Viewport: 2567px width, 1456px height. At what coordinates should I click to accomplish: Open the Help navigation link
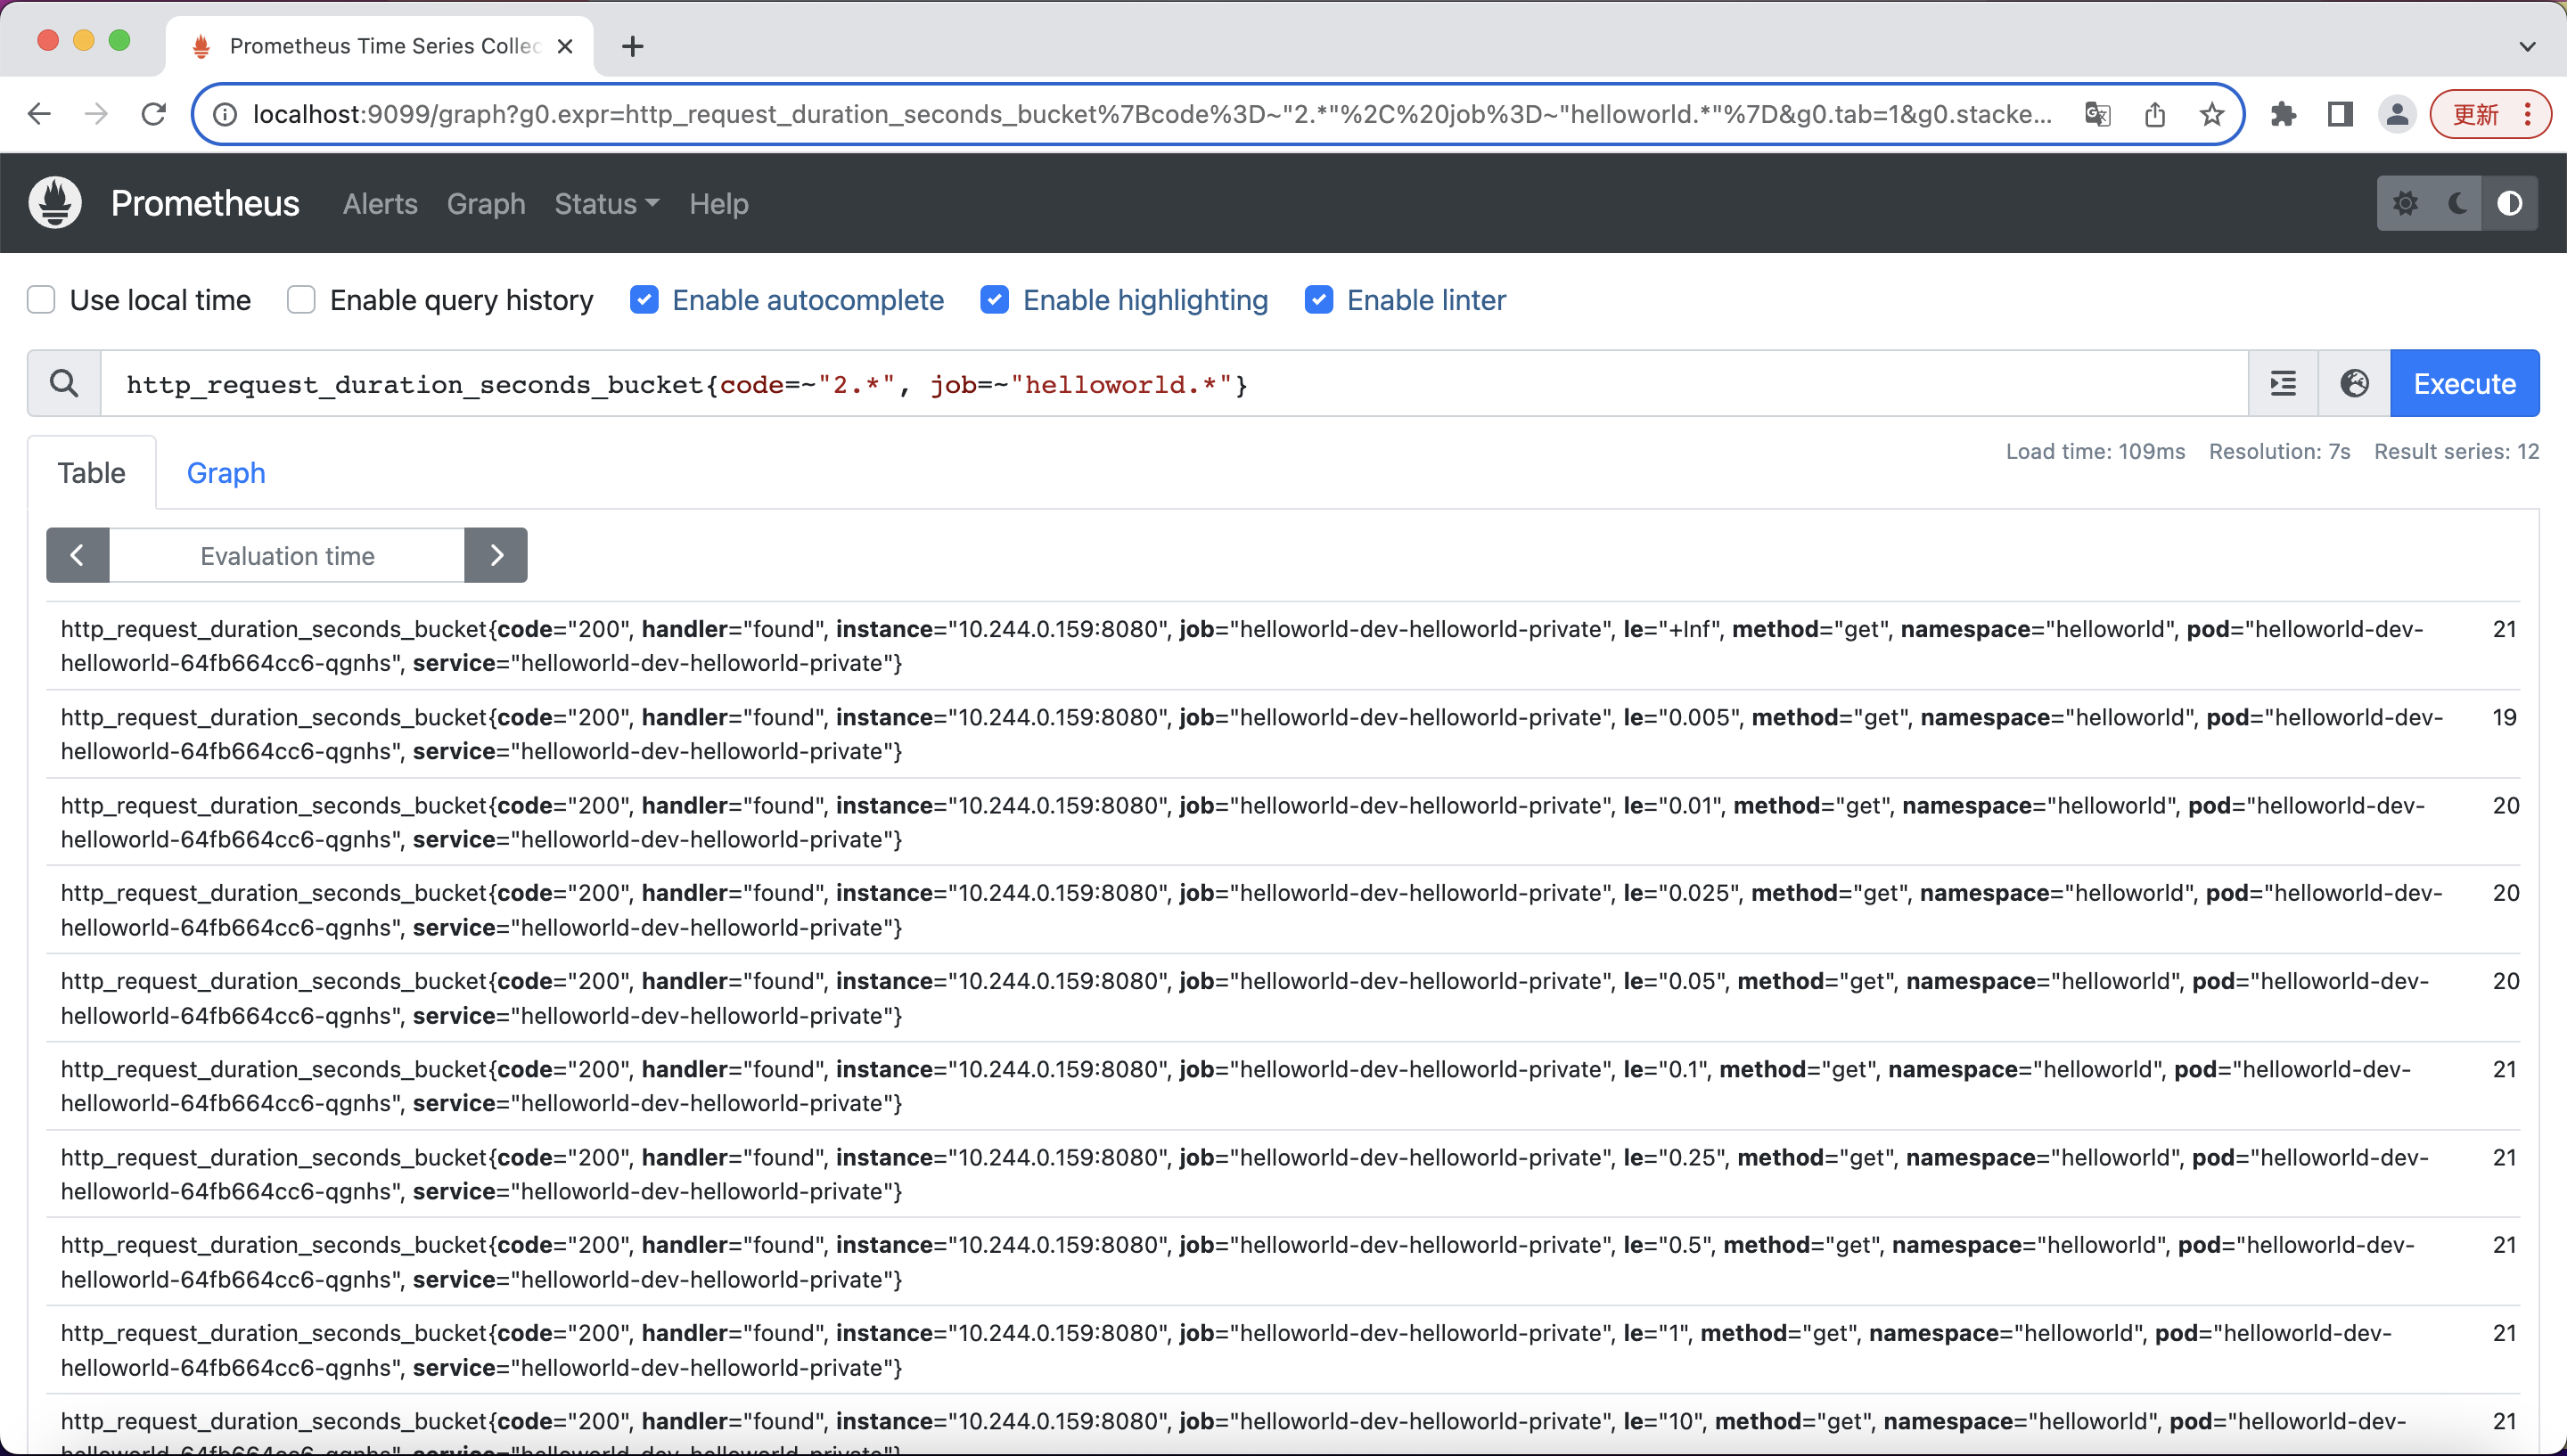click(x=718, y=204)
